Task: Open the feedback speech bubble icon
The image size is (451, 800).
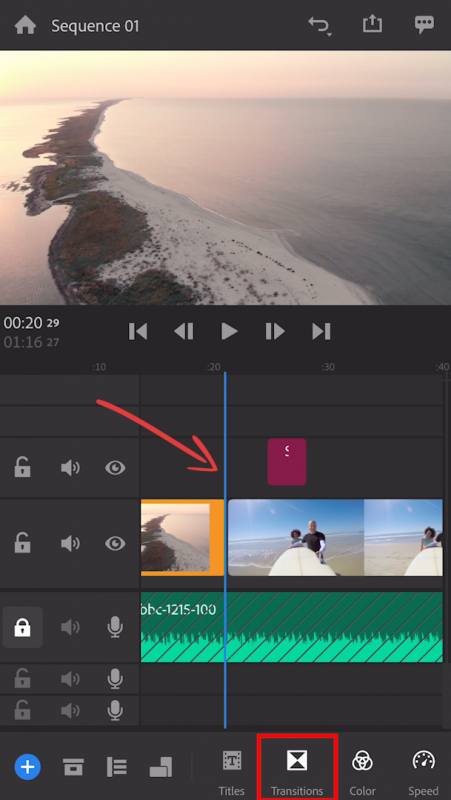Action: tap(424, 25)
